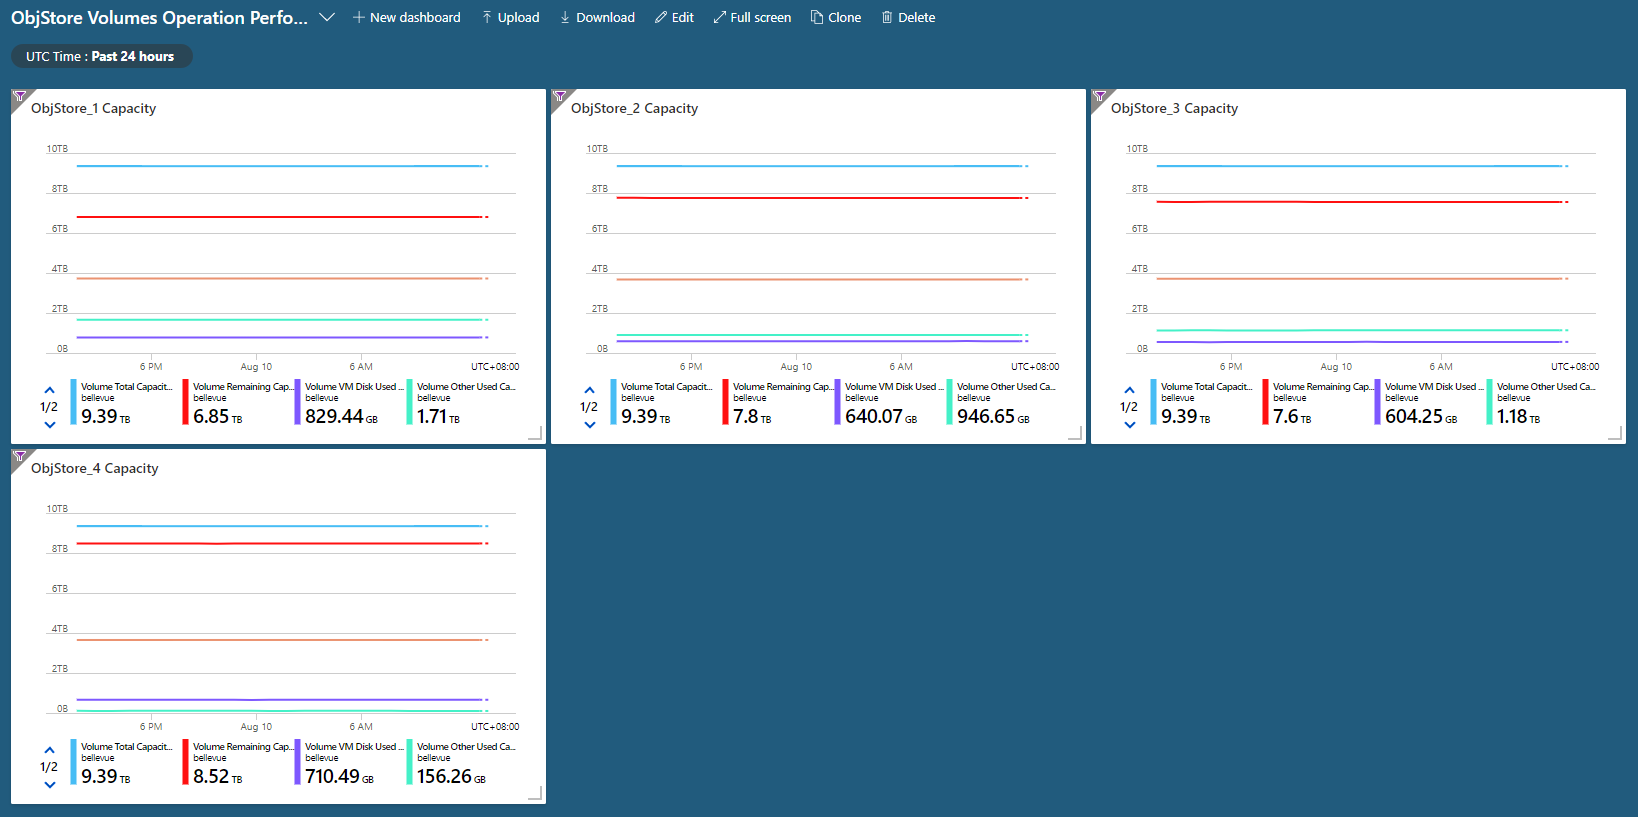The image size is (1638, 817).
Task: Go to next legend page in ObjStore_1
Action: [49, 425]
